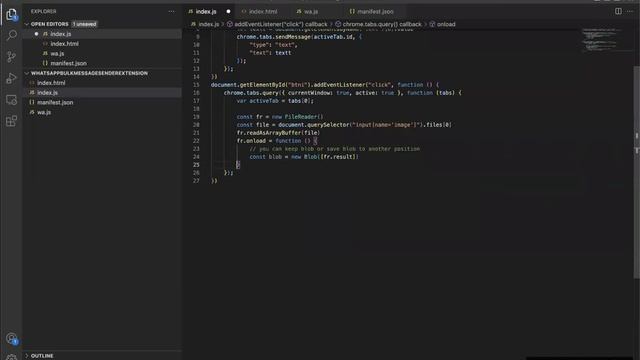Place cursor on 'var activeTab = tabs[0];' line

coord(275,101)
